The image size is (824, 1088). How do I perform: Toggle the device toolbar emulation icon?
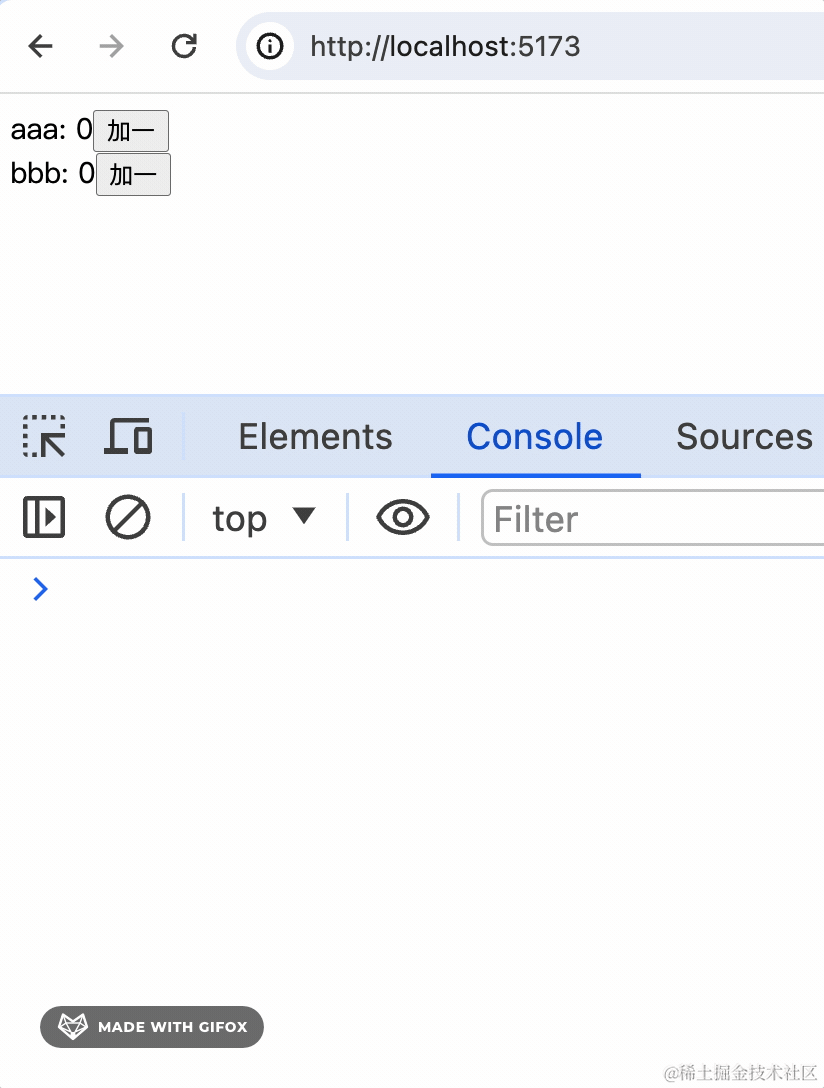(128, 437)
